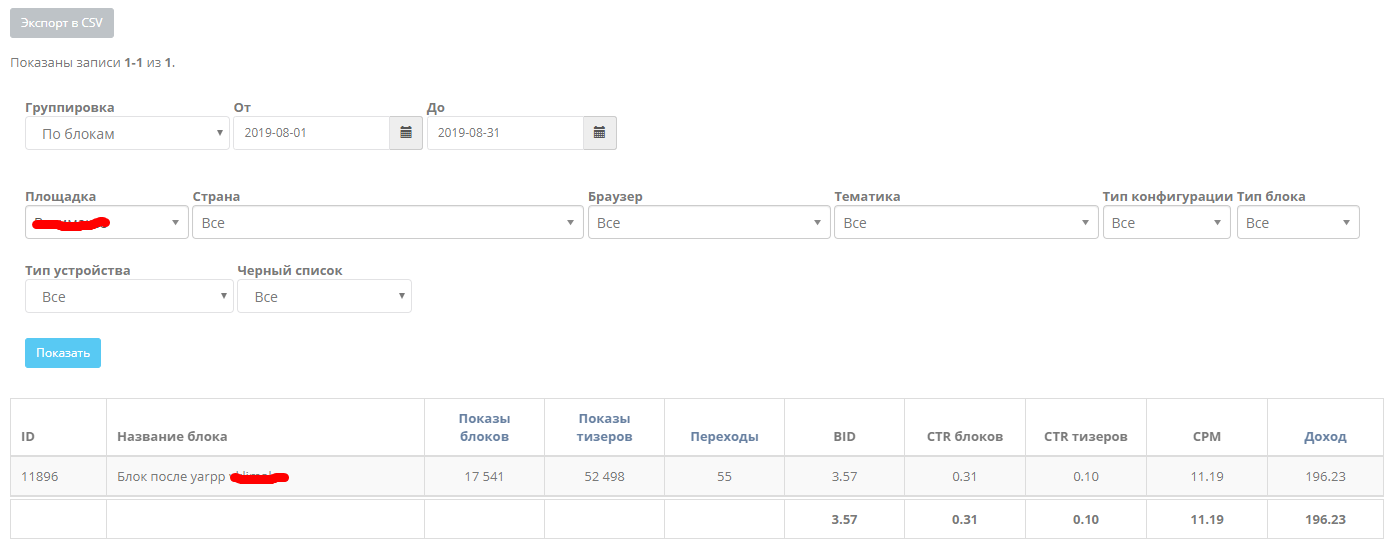
Task: Open the calendar for the От date
Action: pyautogui.click(x=406, y=133)
